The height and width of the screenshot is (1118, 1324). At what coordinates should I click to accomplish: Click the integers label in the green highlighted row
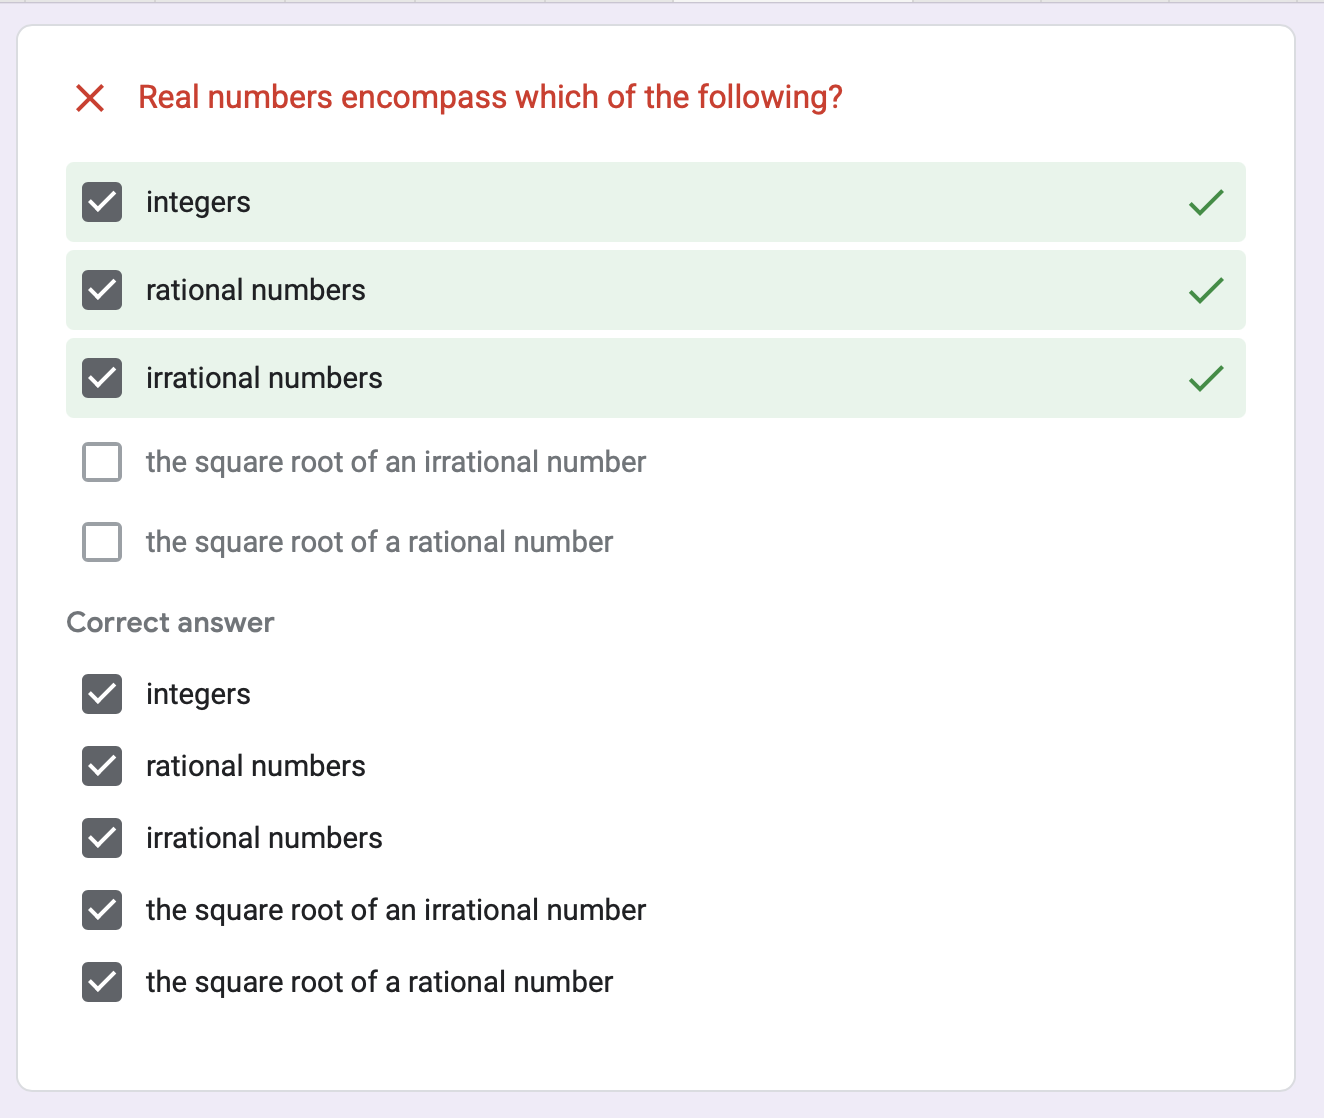click(x=198, y=202)
